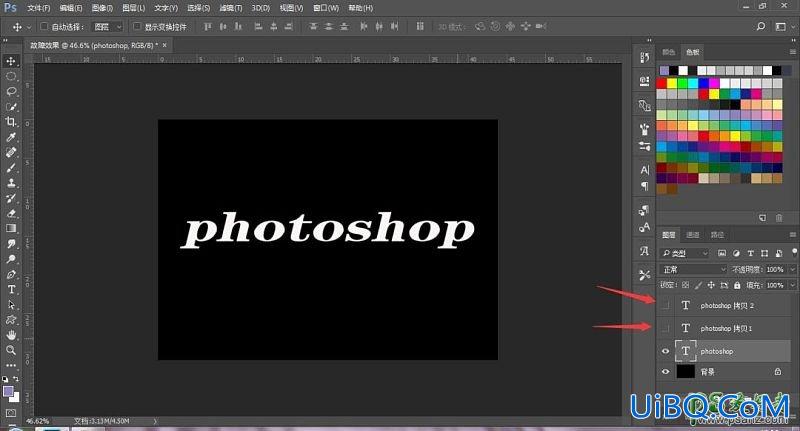Select the Crop tool

[11, 122]
